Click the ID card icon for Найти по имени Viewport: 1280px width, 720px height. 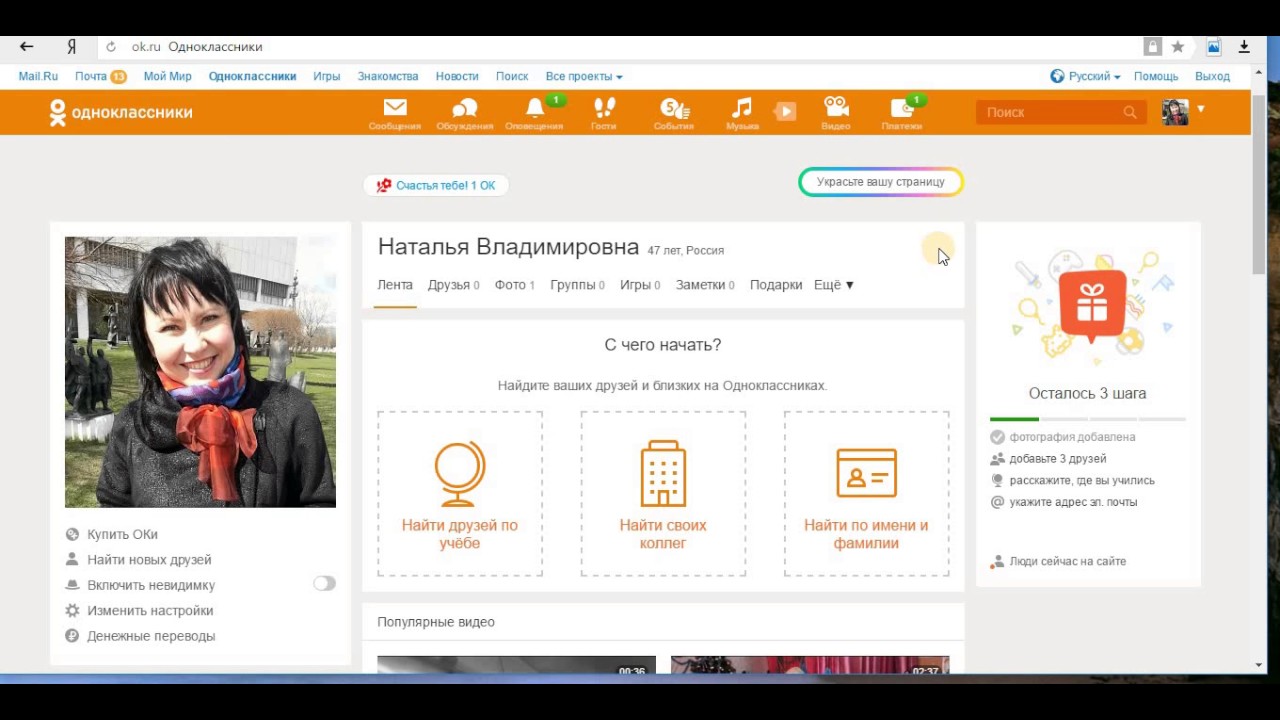pos(866,473)
